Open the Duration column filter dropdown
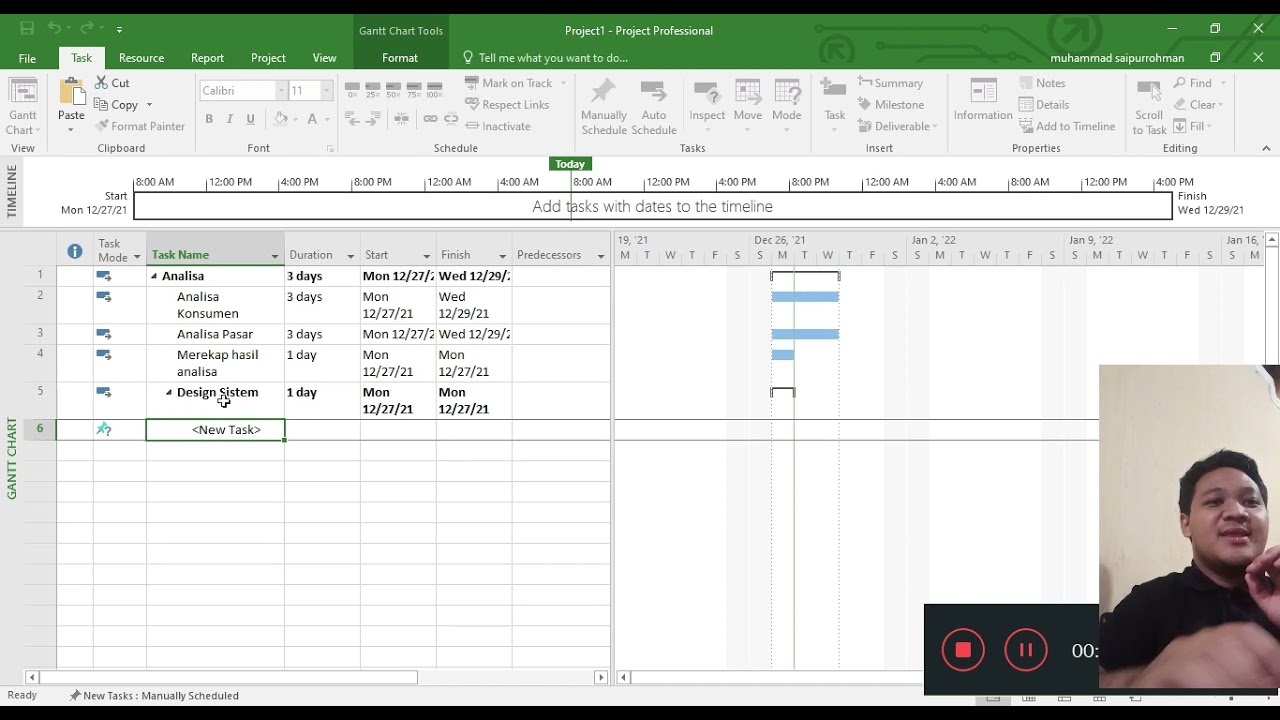 coord(350,256)
